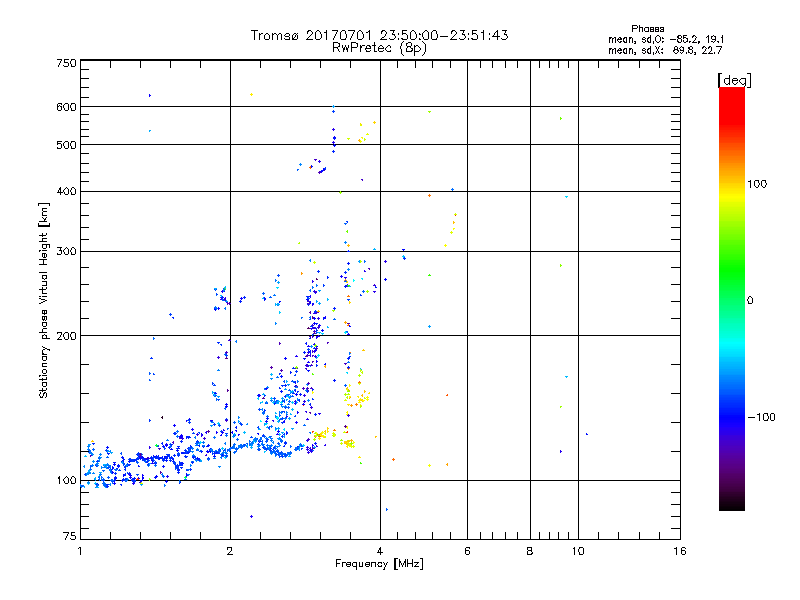This screenshot has width=800, height=600.
Task: Select the 'mean, sd,O: -85.2, 19.1' line
Action: [666, 39]
